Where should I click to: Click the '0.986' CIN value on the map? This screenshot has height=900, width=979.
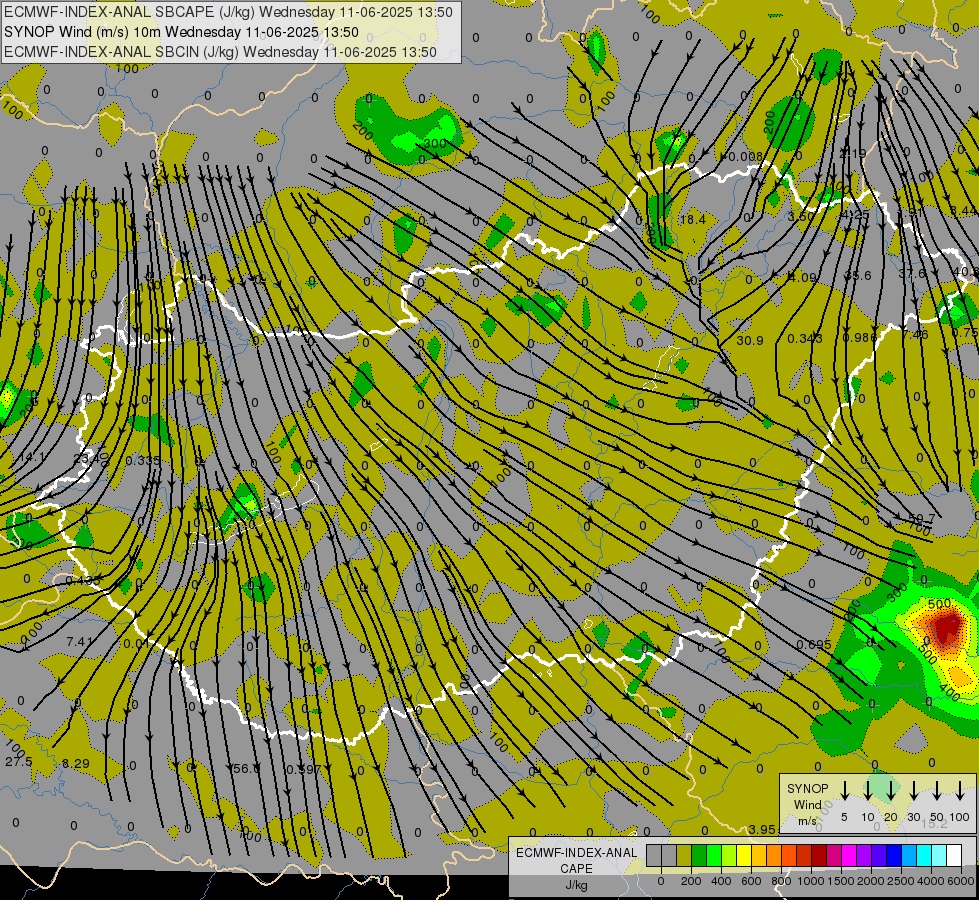pos(860,337)
